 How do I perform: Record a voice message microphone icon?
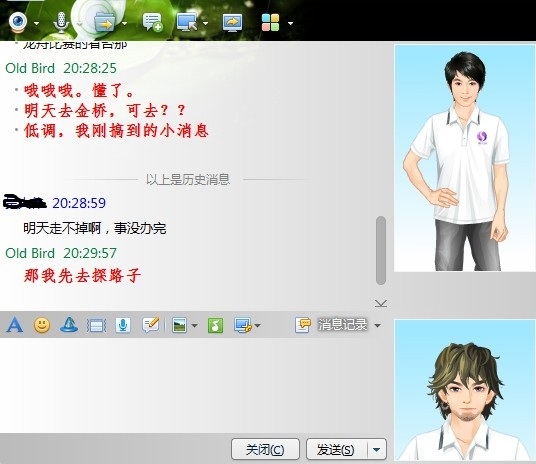(x=123, y=325)
